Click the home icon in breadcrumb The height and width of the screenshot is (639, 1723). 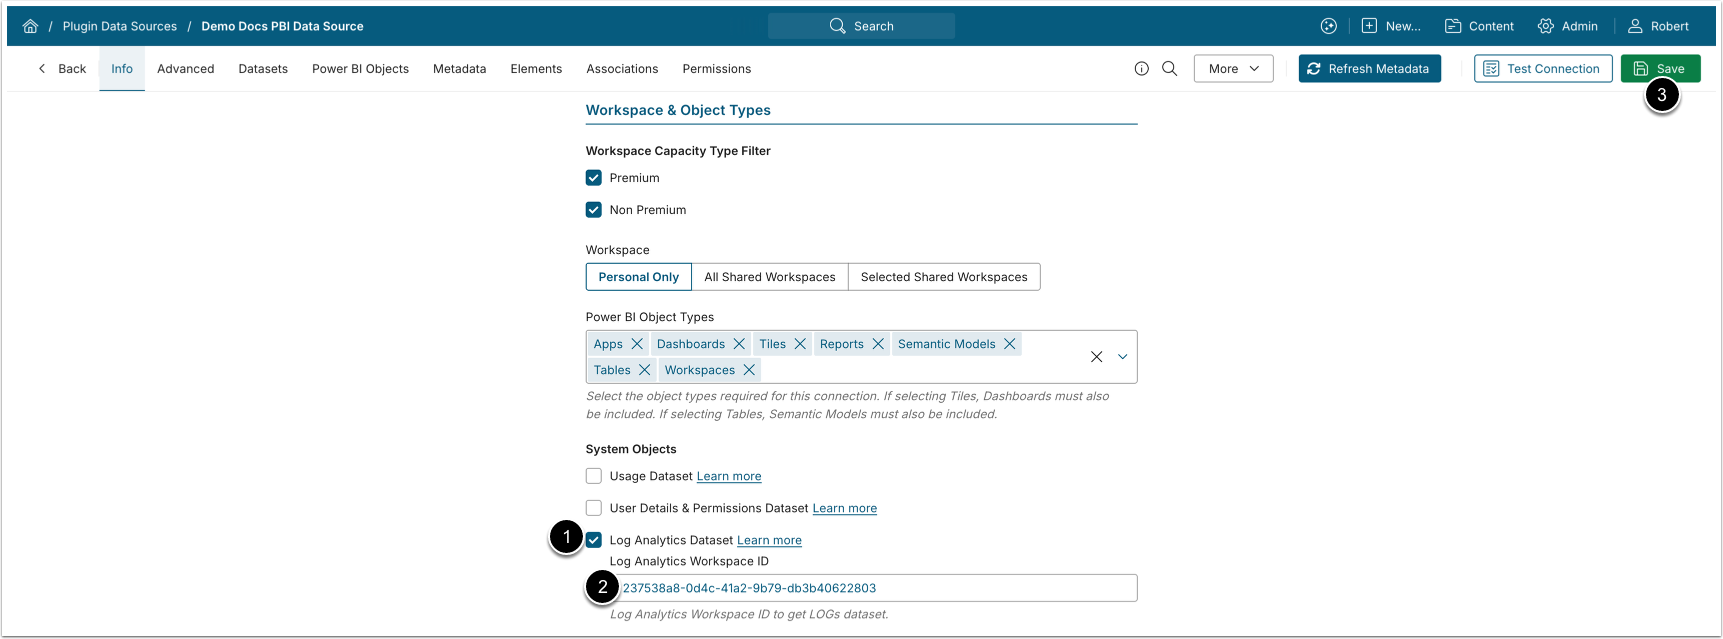pos(30,26)
